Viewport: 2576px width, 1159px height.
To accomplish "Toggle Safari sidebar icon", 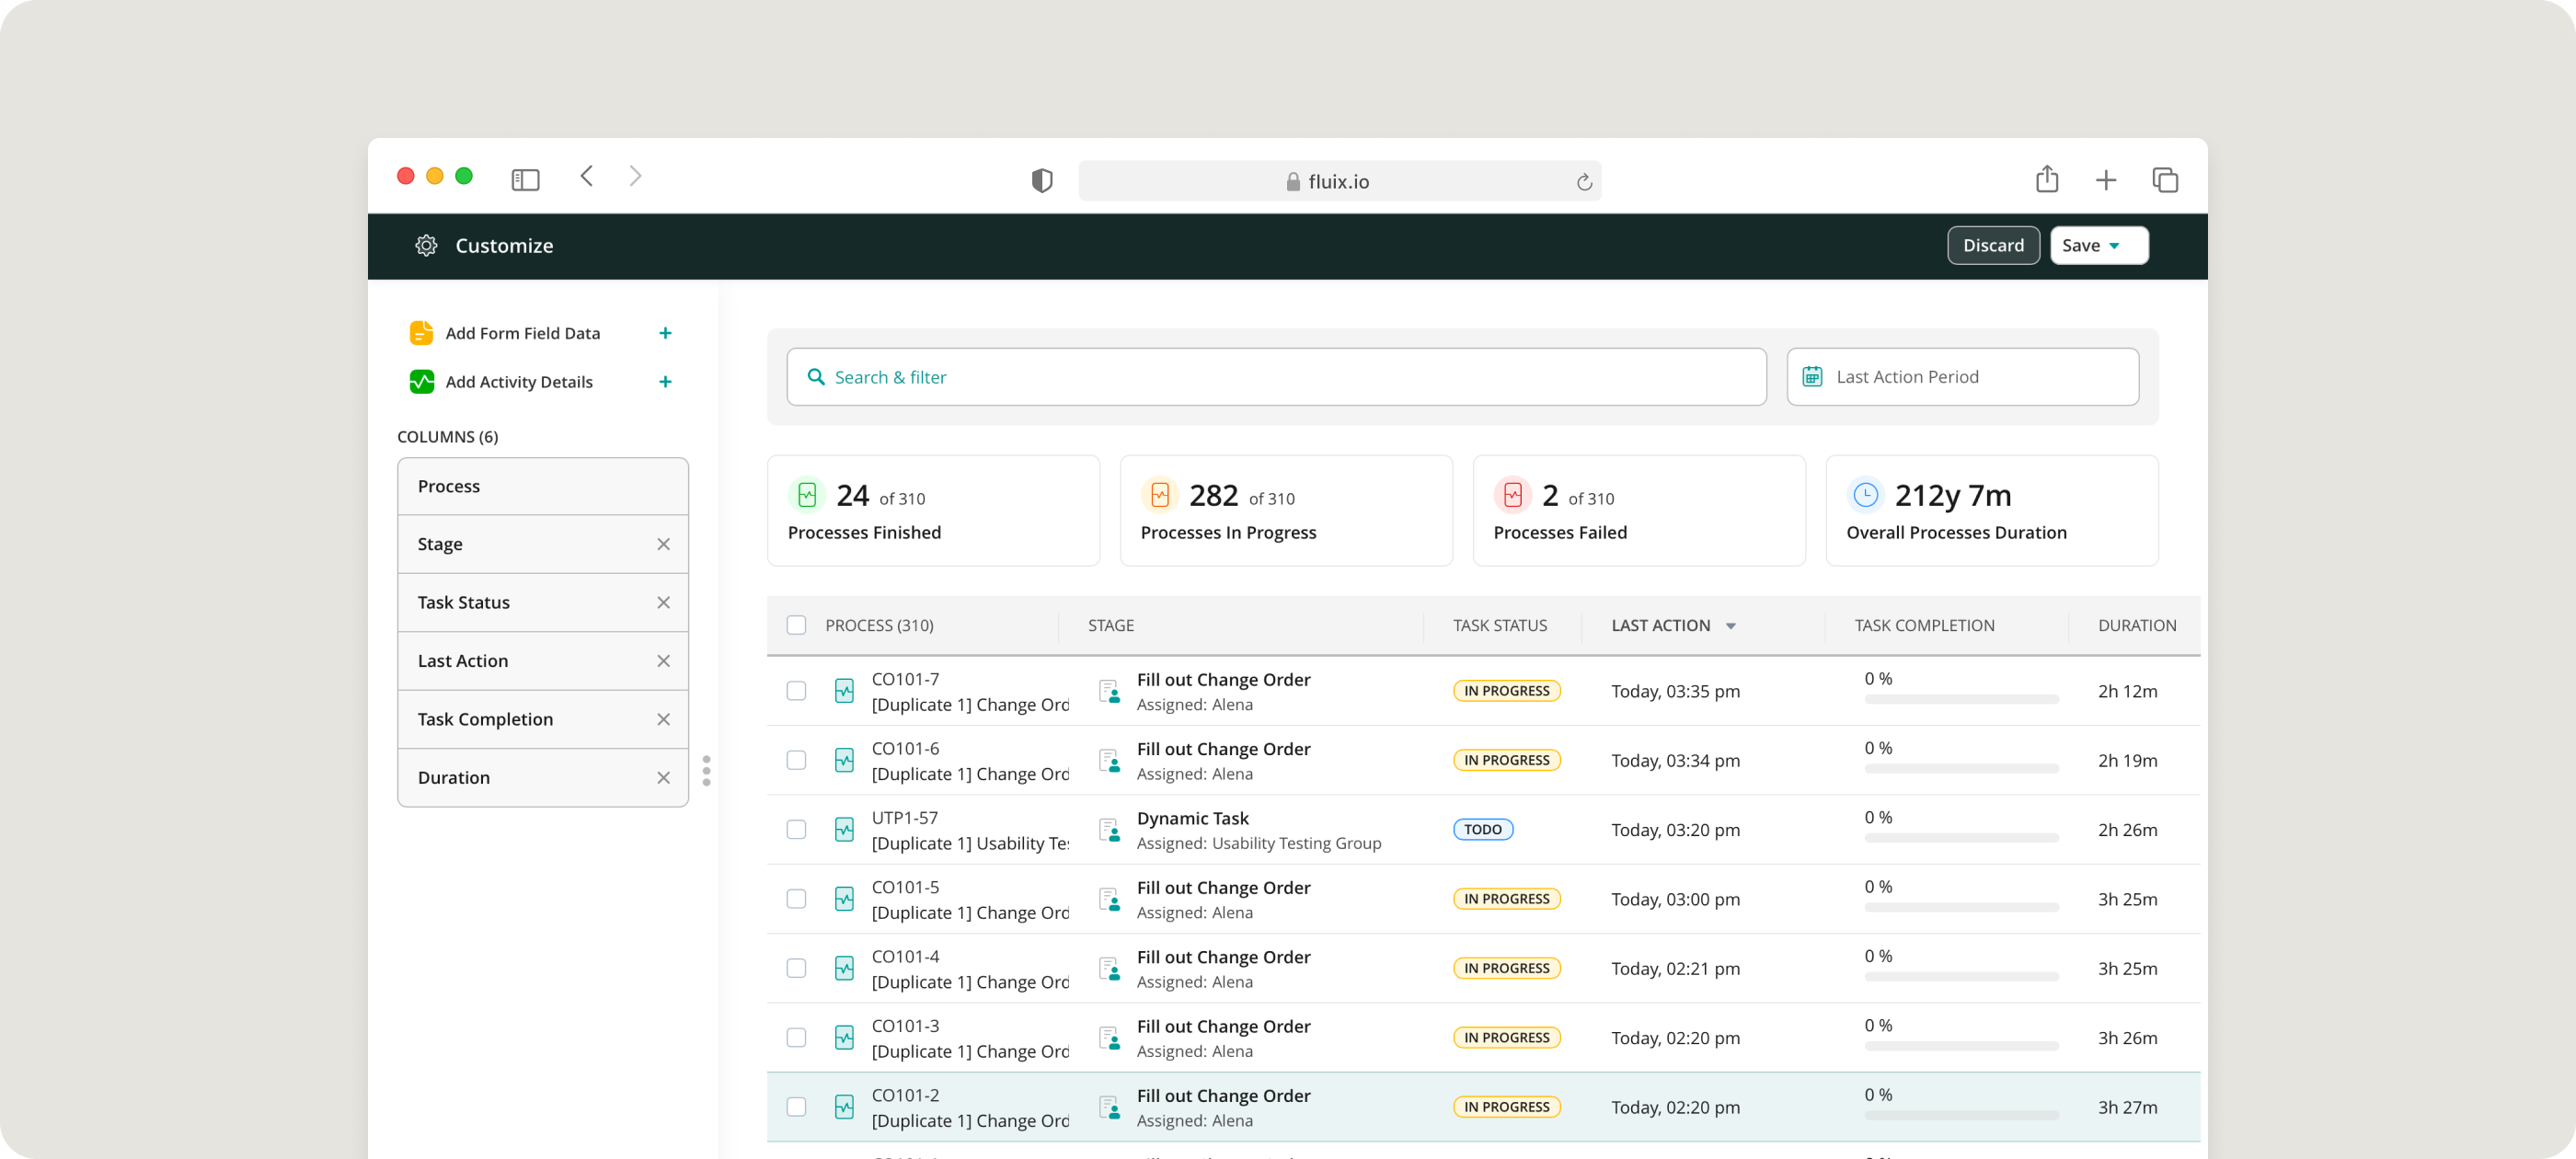I will (525, 180).
